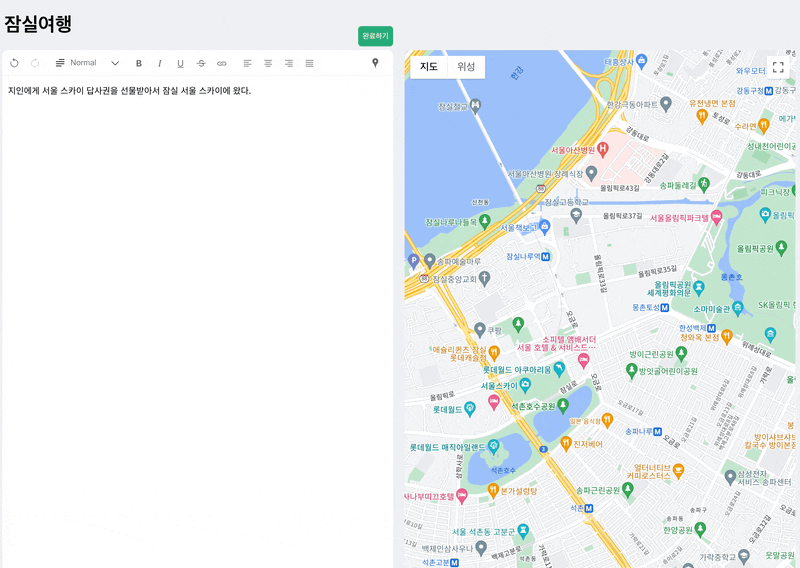Click the 잠실여행 page title

pos(38,23)
